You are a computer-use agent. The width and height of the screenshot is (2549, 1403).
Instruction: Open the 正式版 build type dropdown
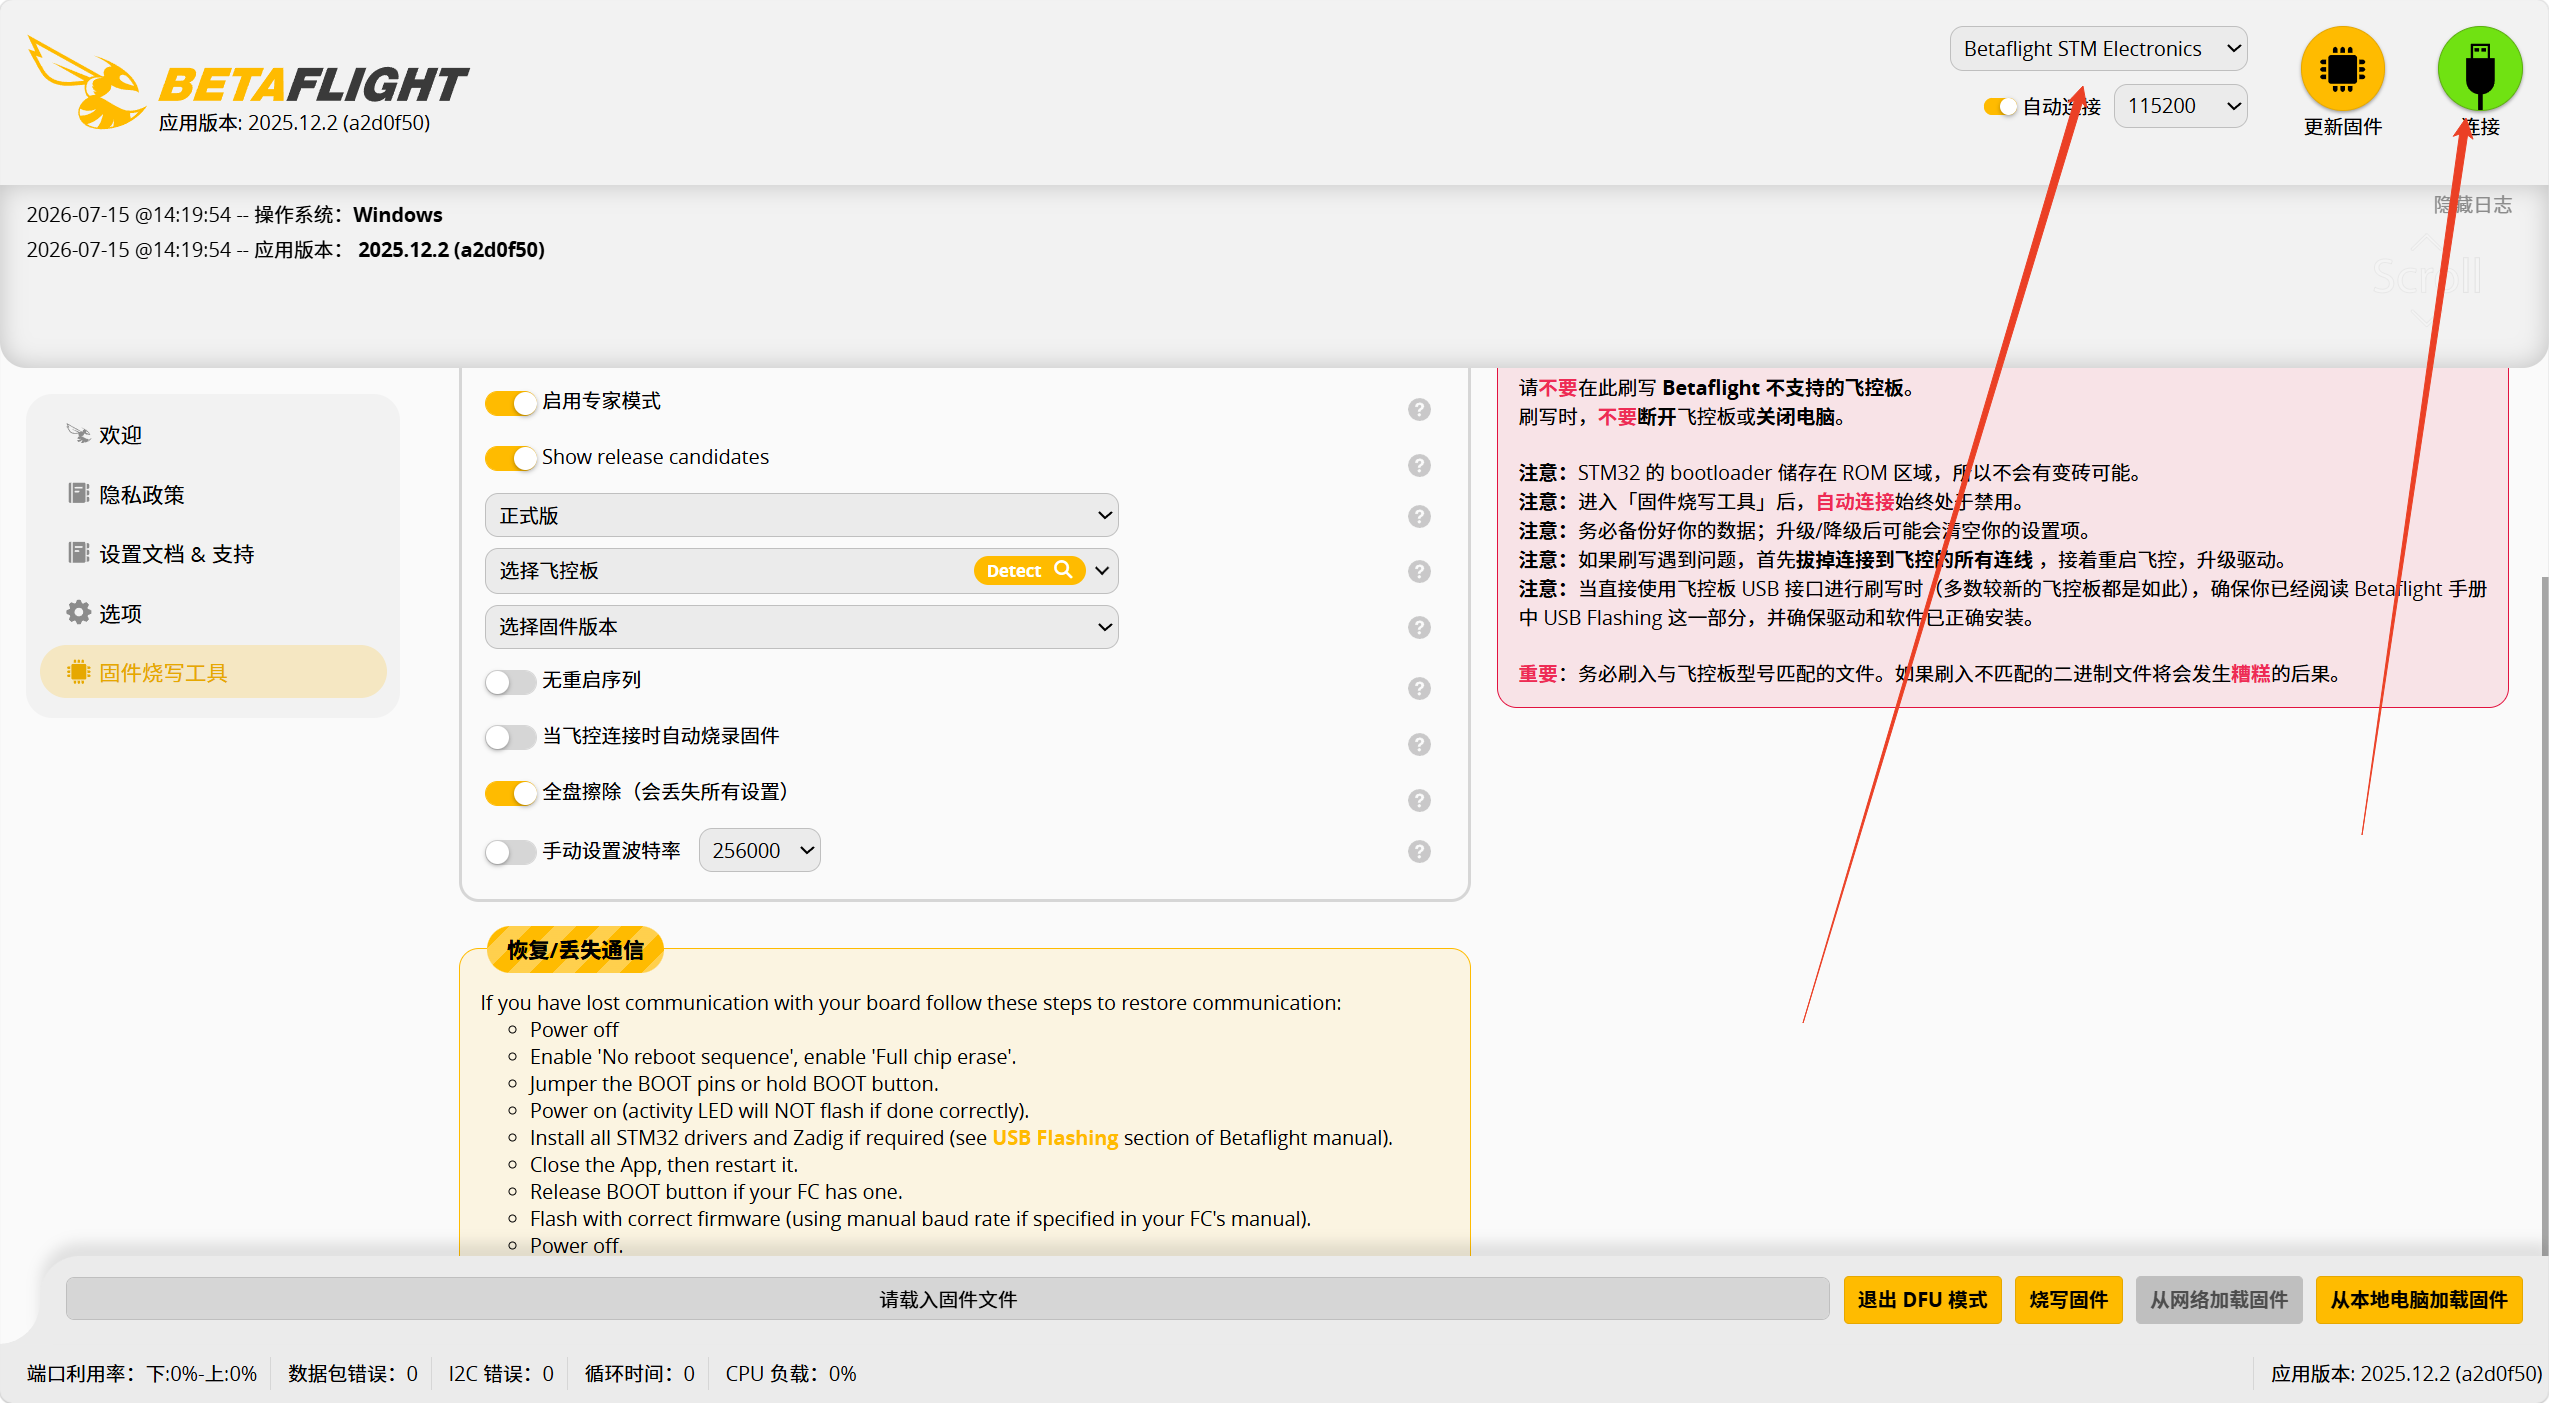[x=801, y=515]
